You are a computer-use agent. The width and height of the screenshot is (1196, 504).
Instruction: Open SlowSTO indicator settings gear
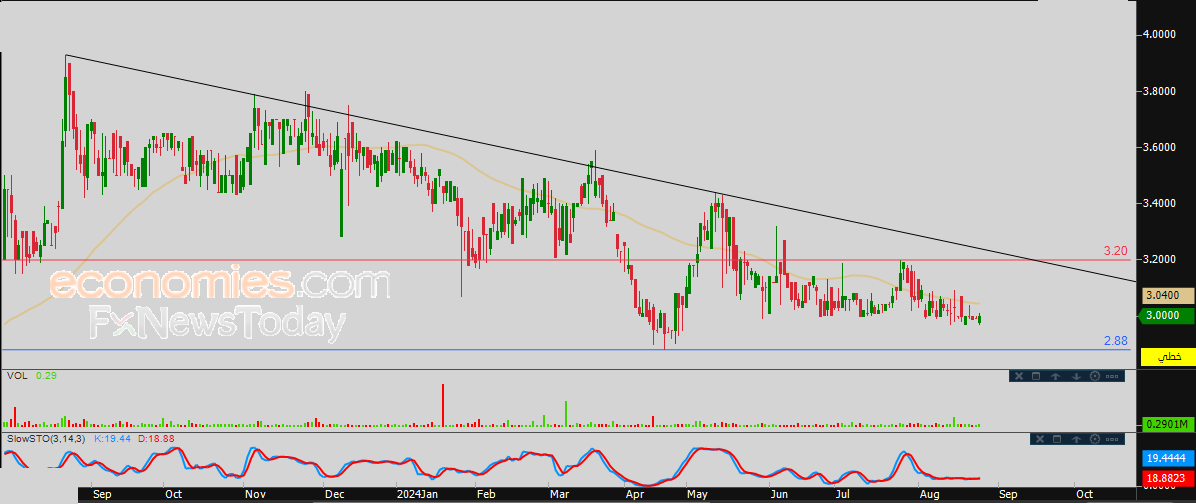1096,439
